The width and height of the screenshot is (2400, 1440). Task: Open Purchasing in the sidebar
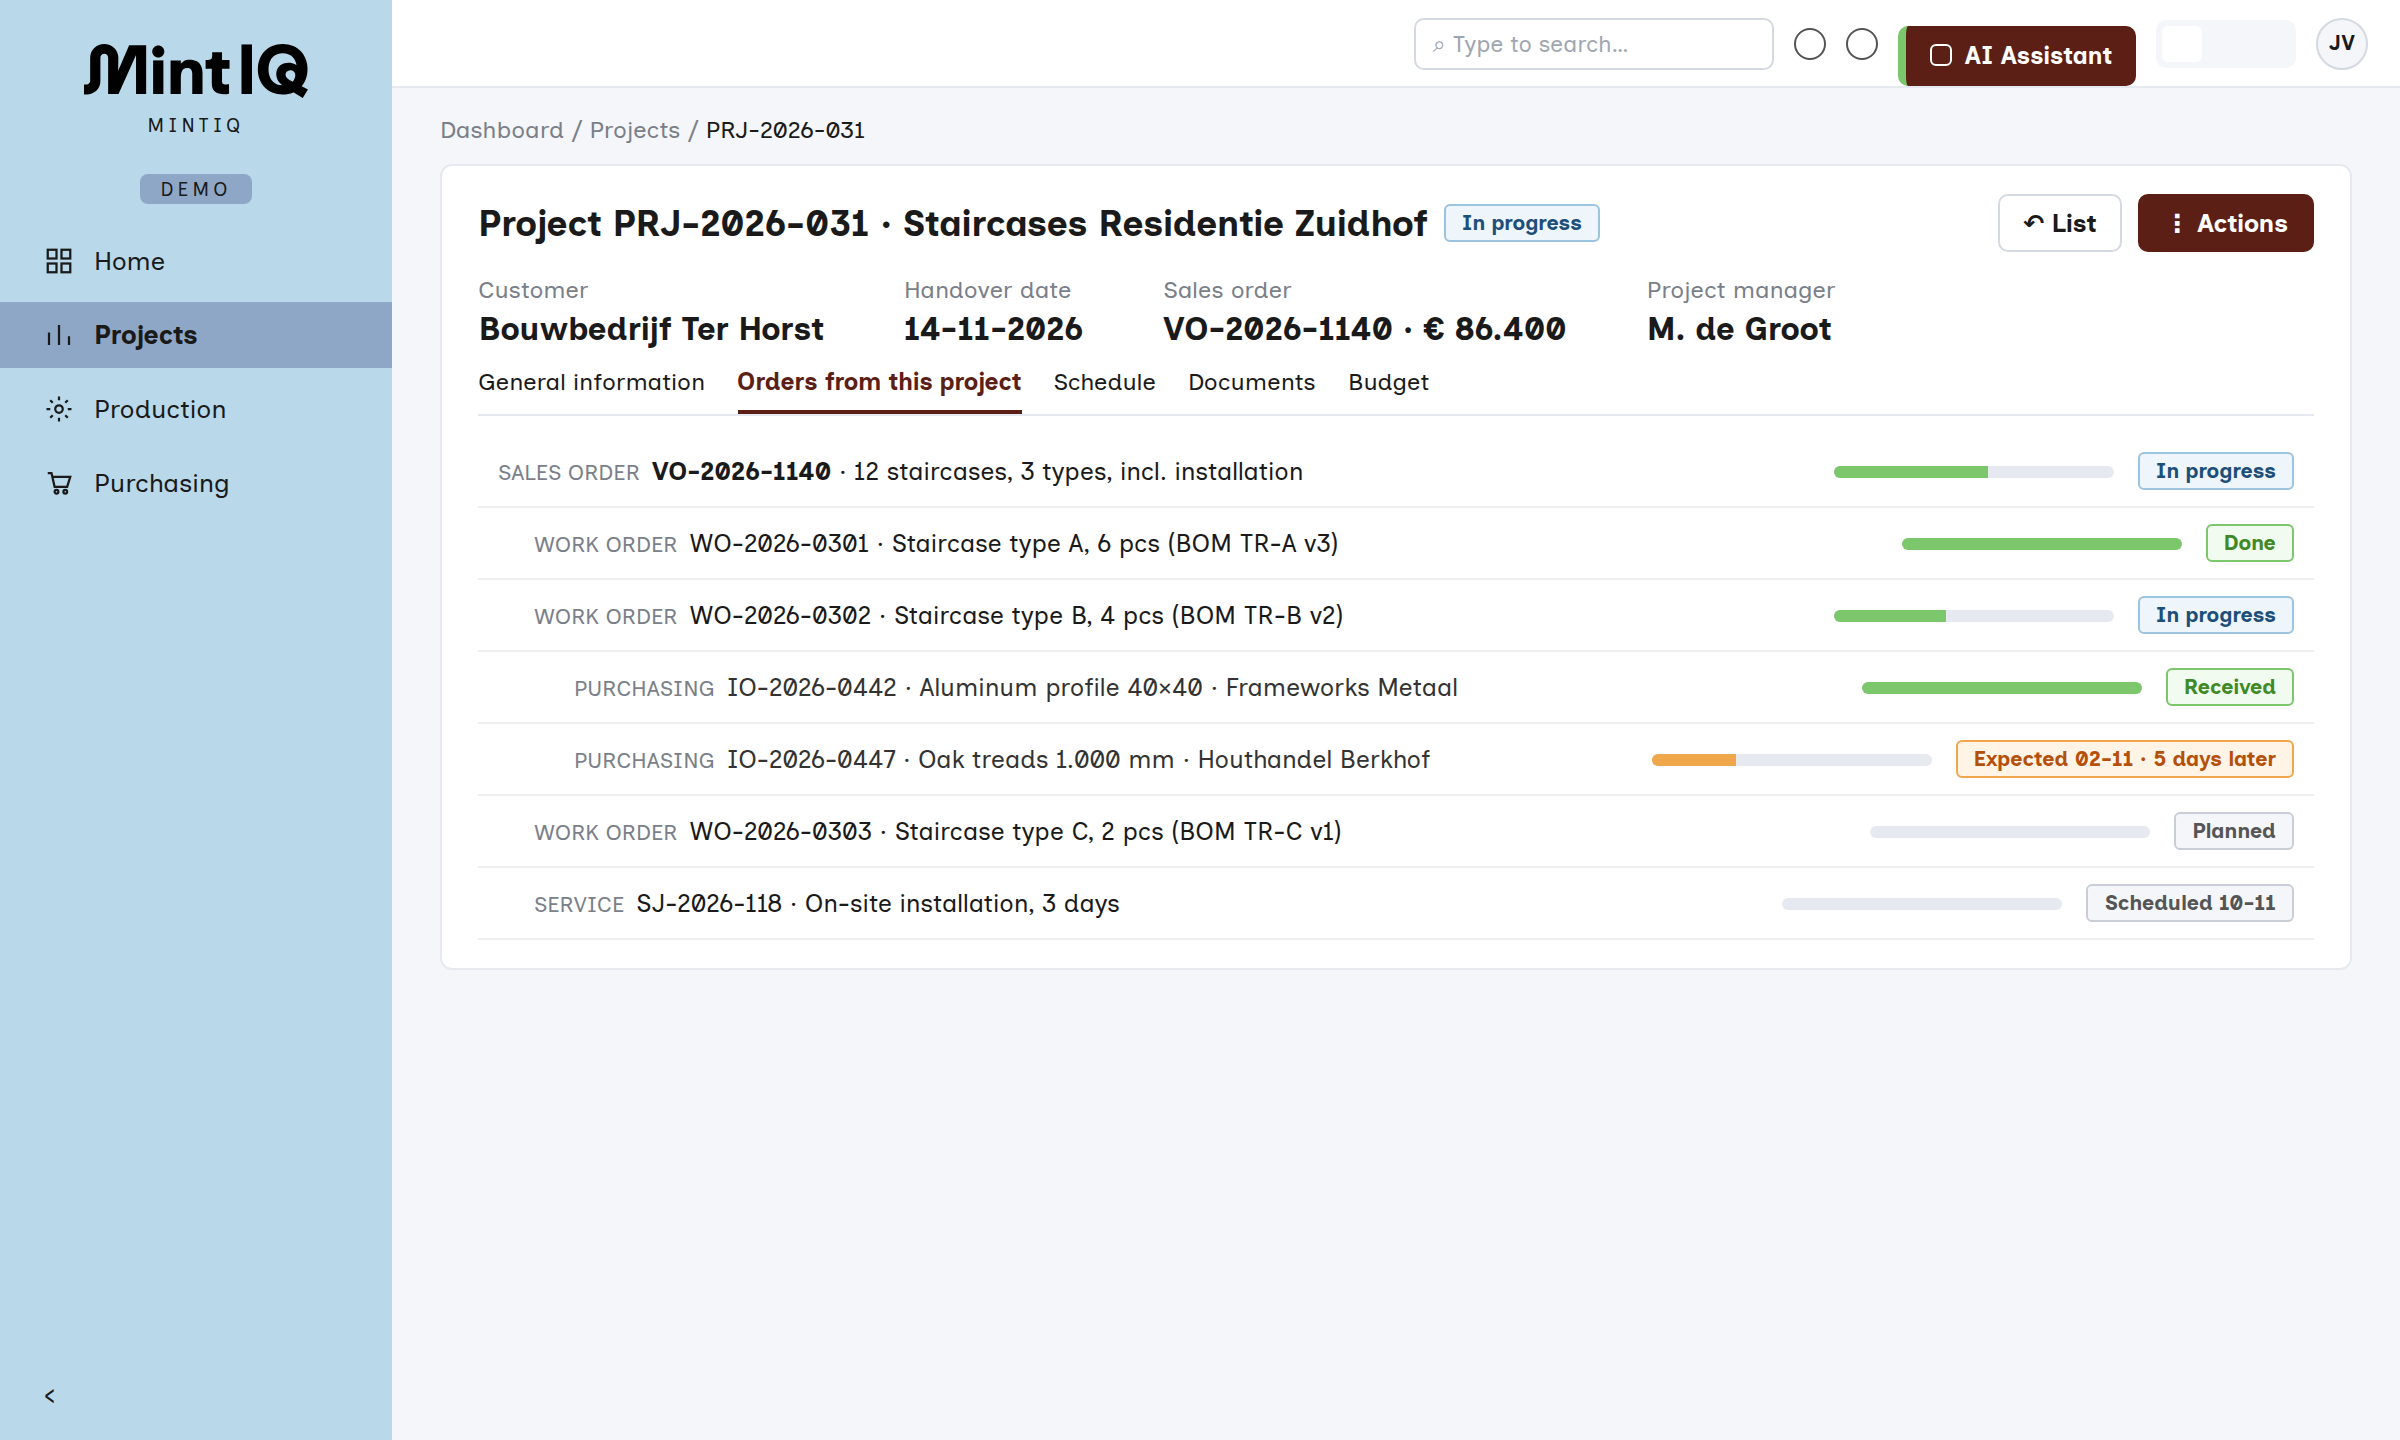pyautogui.click(x=196, y=483)
